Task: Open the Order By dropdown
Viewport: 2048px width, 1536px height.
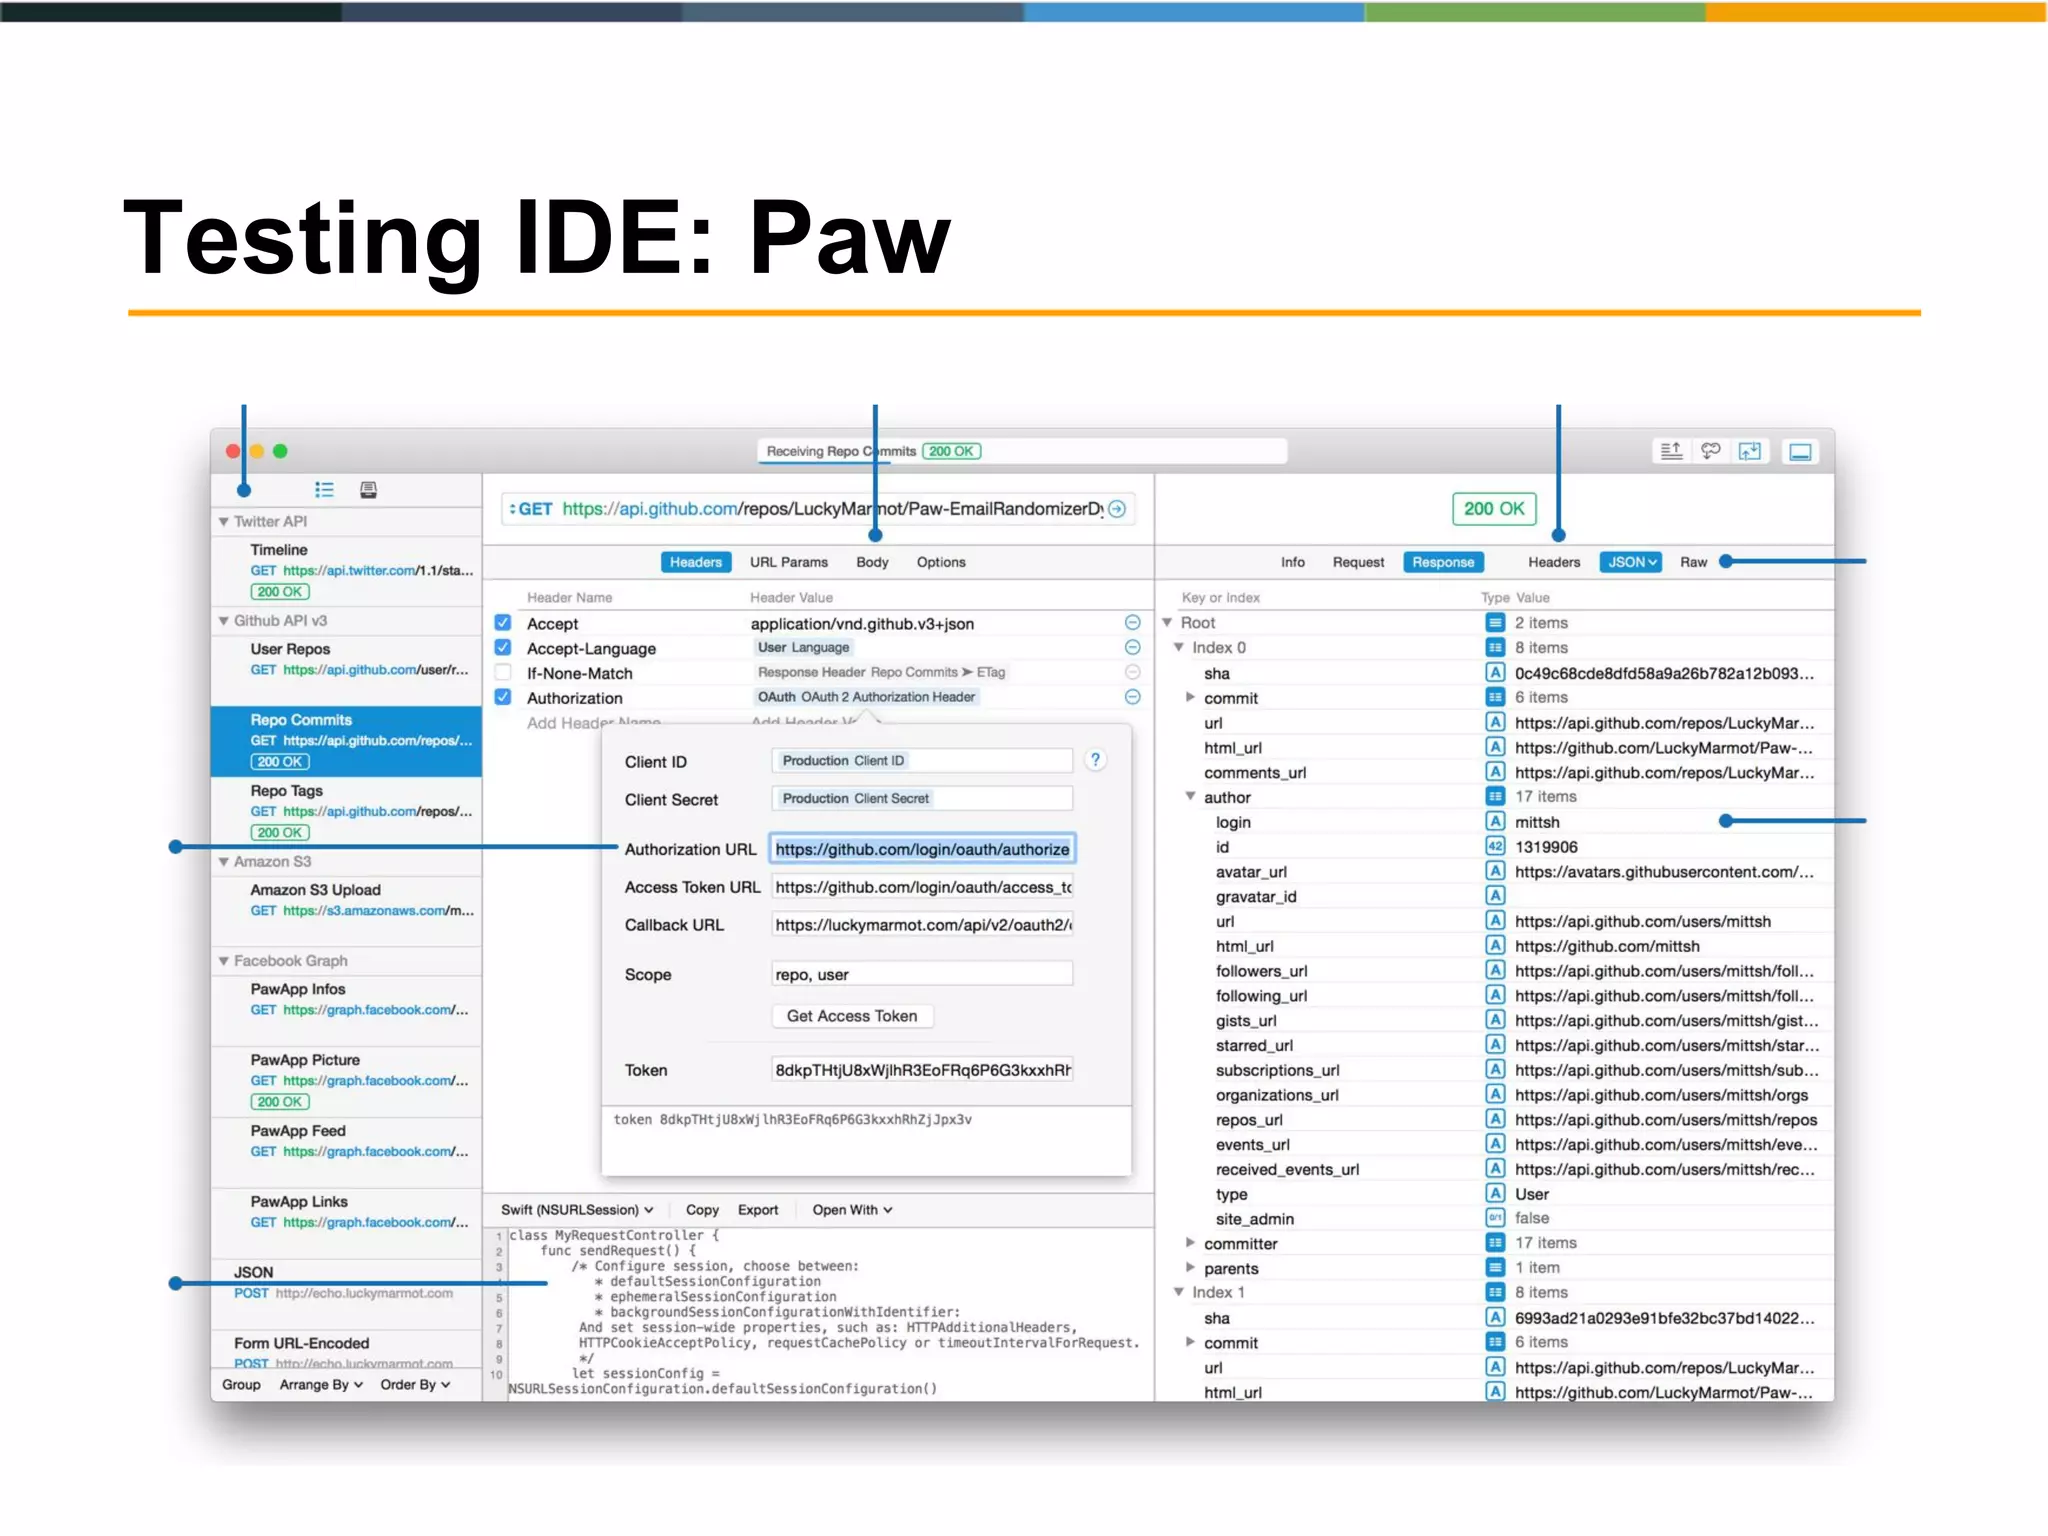Action: 415,1385
